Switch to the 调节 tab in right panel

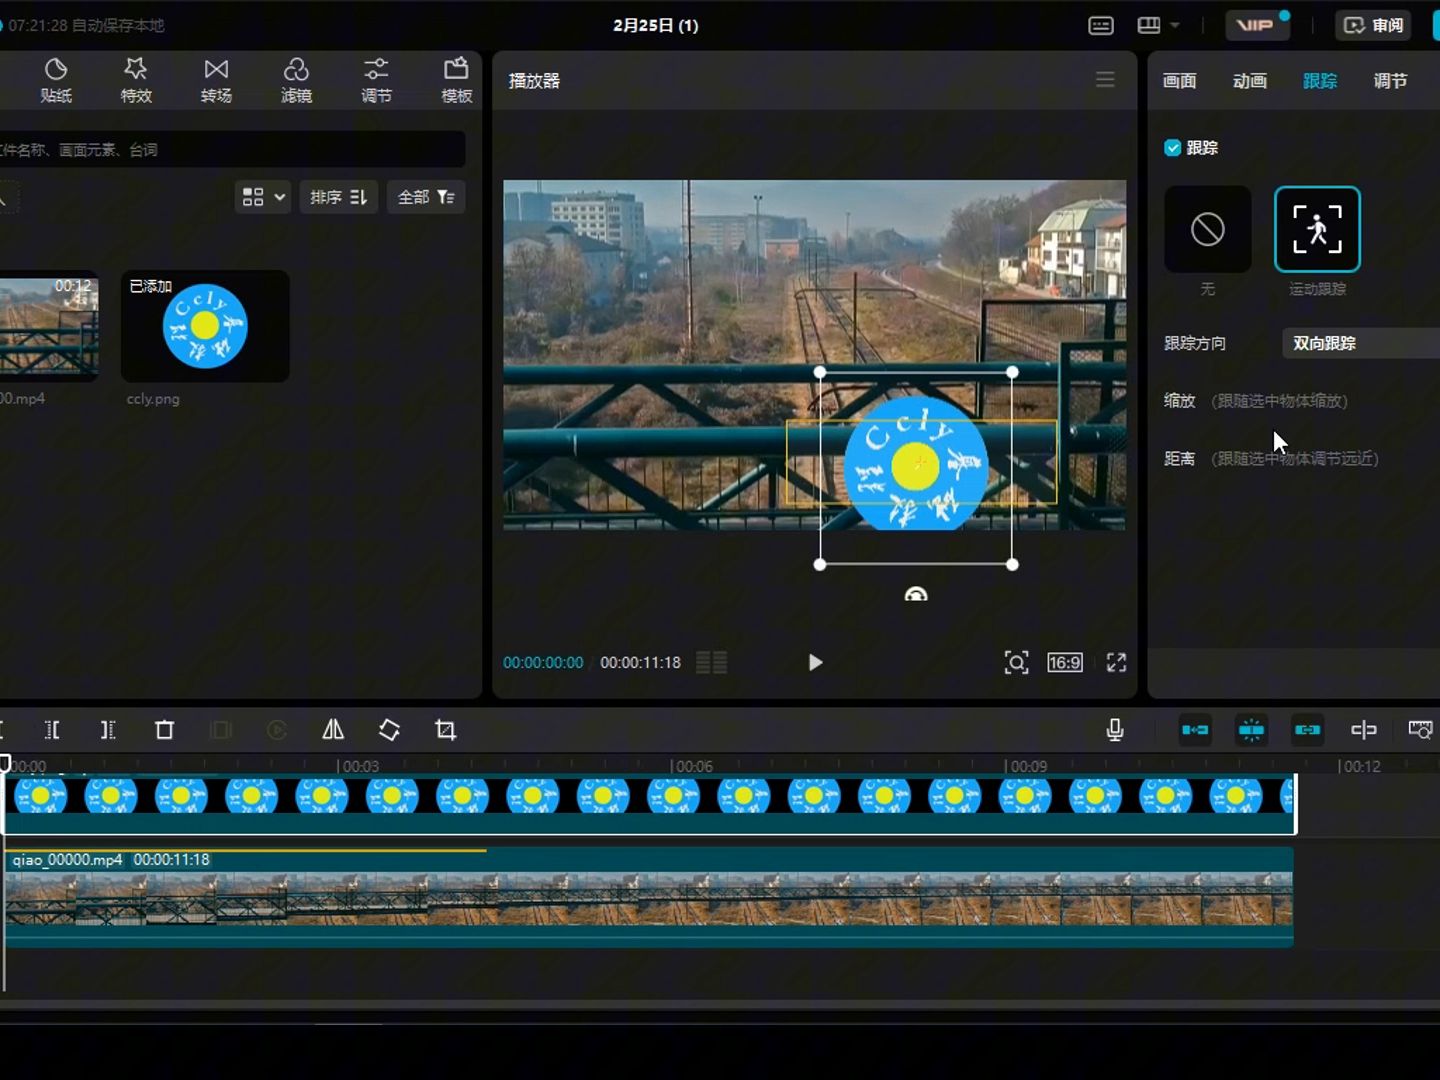[1390, 81]
